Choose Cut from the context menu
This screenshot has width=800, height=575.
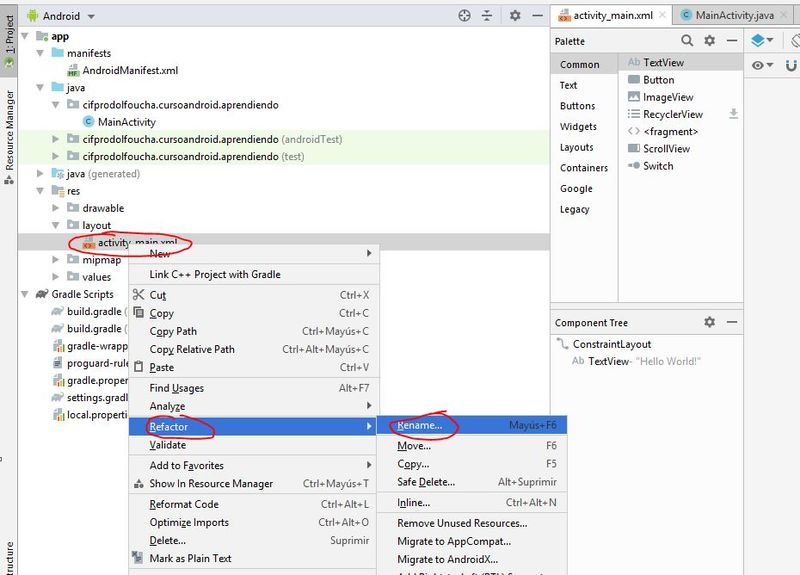[253, 295]
